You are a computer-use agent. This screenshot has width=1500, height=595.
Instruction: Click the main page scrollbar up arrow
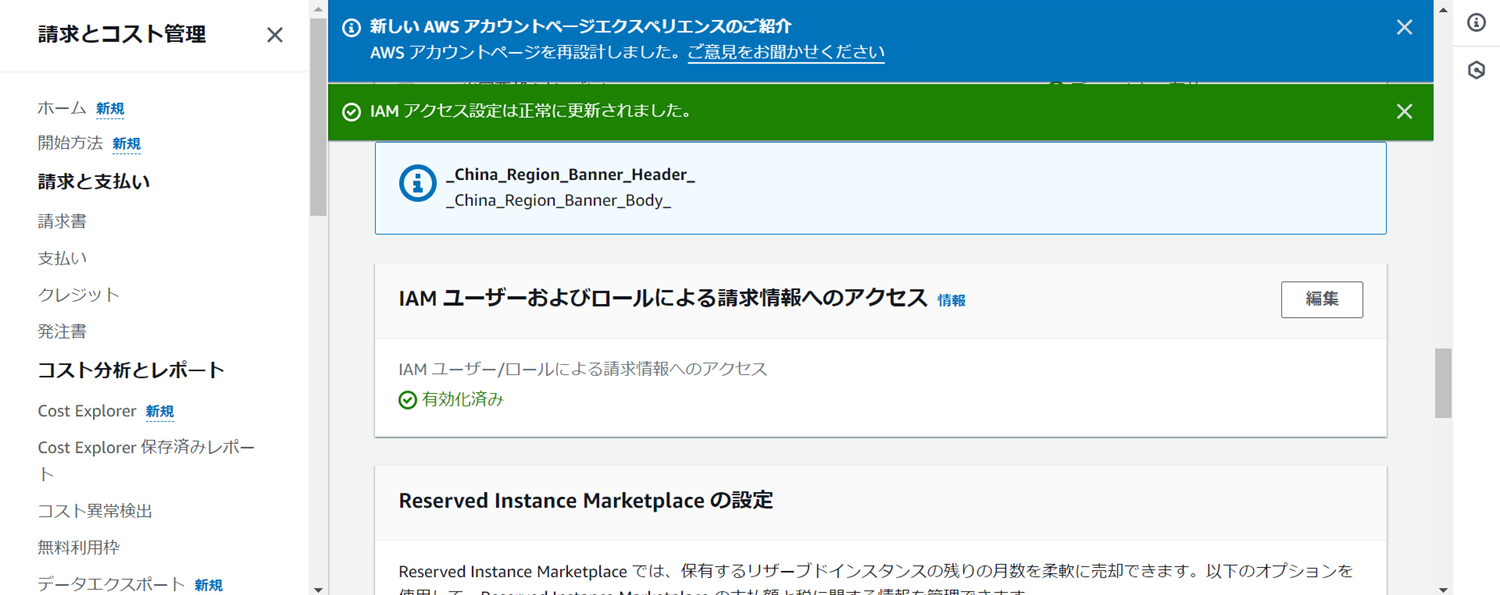pyautogui.click(x=1443, y=9)
